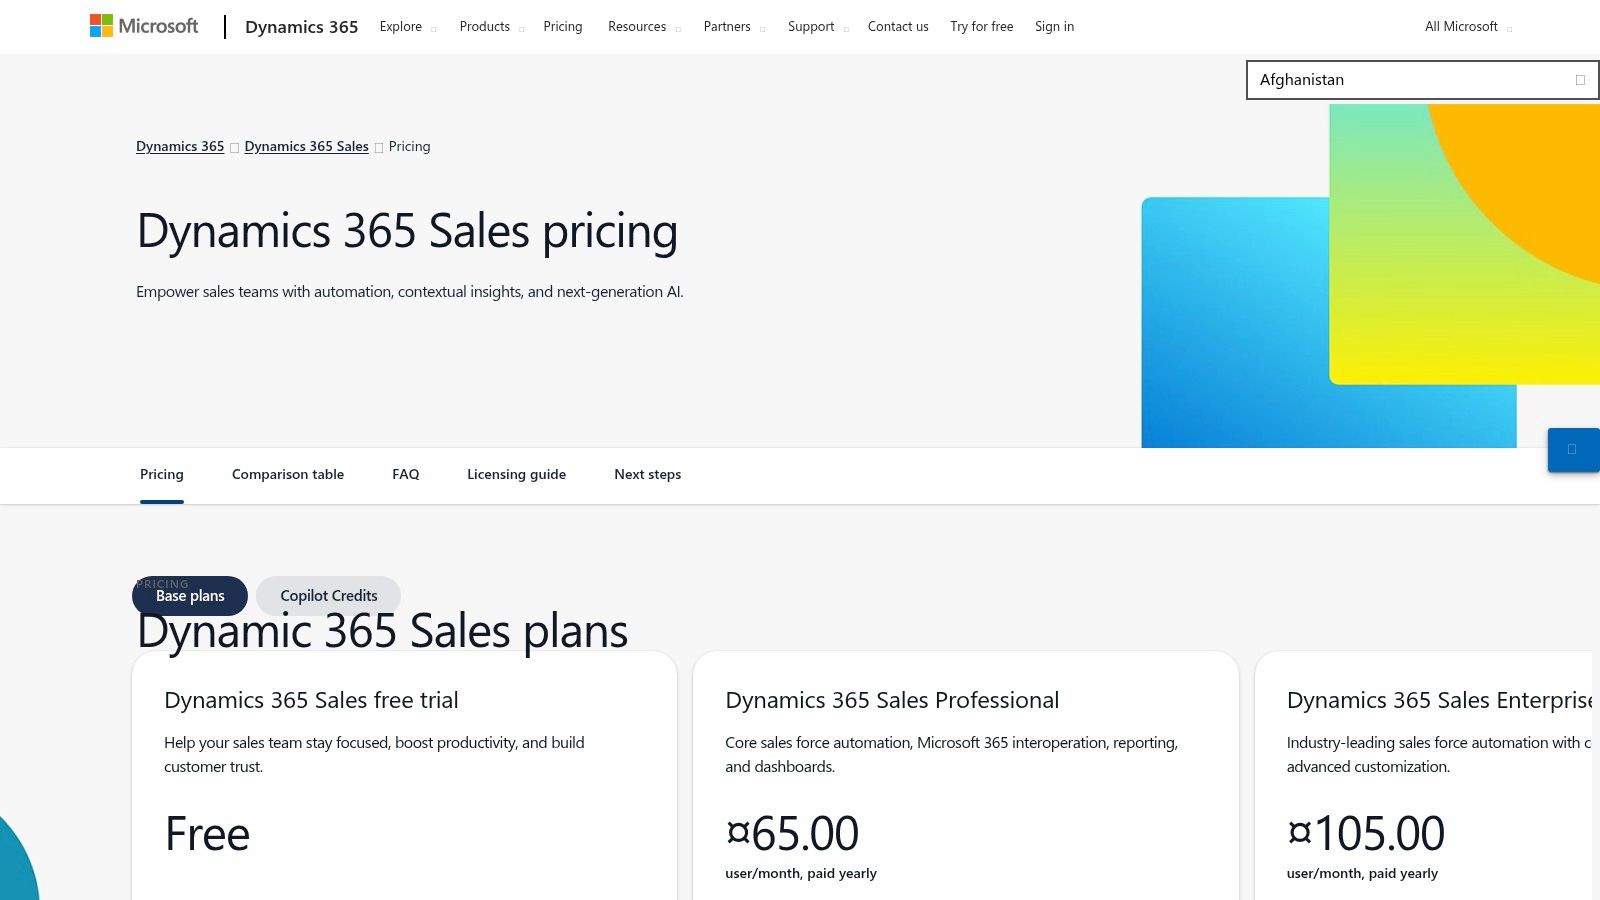Click Contact us in the top navigation
Image resolution: width=1600 pixels, height=900 pixels.
pos(897,26)
